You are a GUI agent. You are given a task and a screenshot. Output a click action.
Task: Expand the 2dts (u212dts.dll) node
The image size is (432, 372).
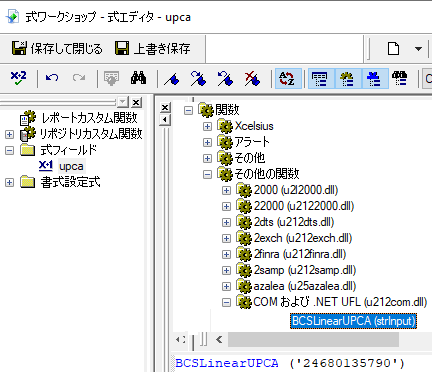tap(226, 222)
